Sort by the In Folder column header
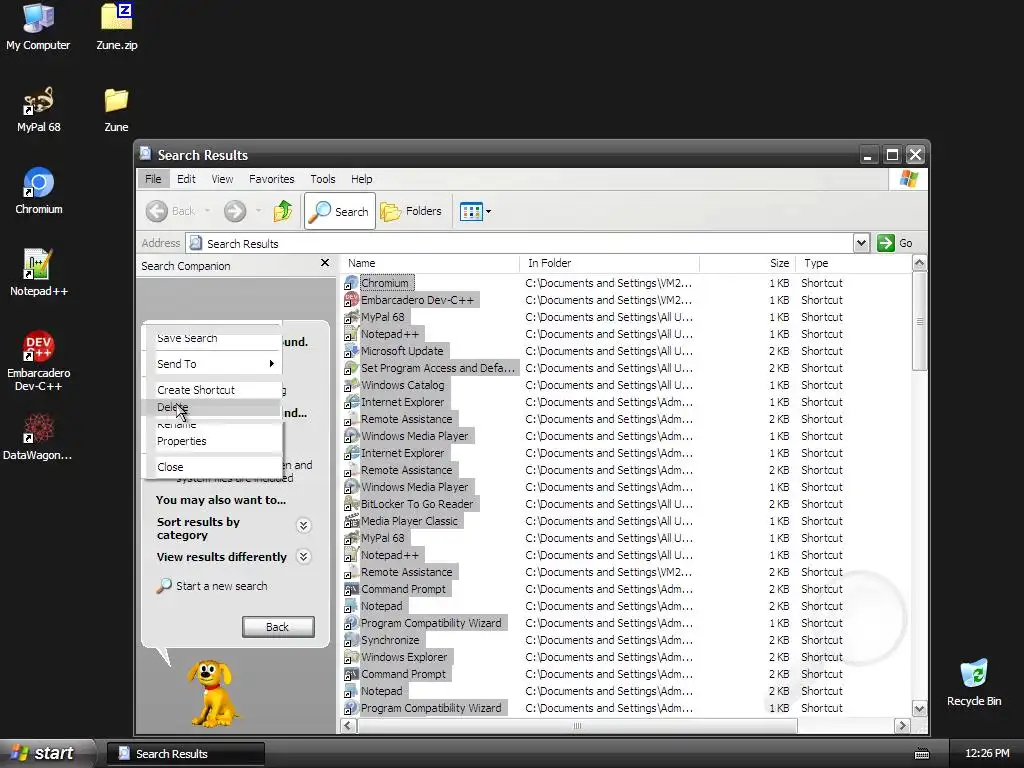This screenshot has width=1024, height=768. click(609, 263)
